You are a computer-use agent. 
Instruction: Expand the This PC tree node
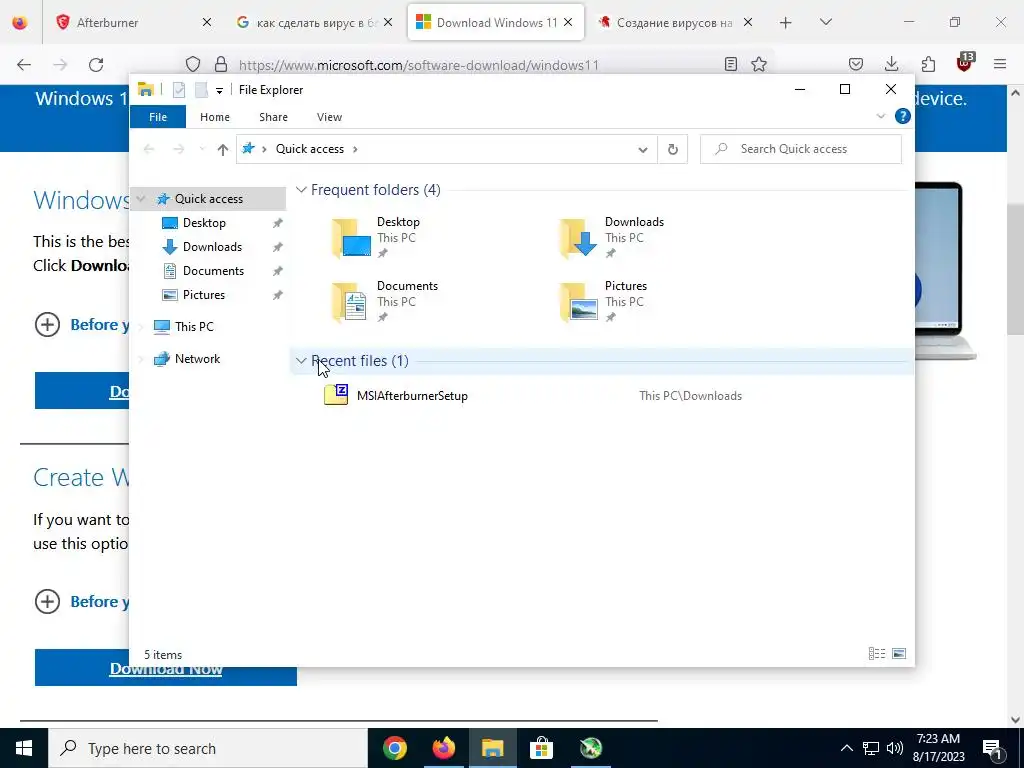pos(141,327)
